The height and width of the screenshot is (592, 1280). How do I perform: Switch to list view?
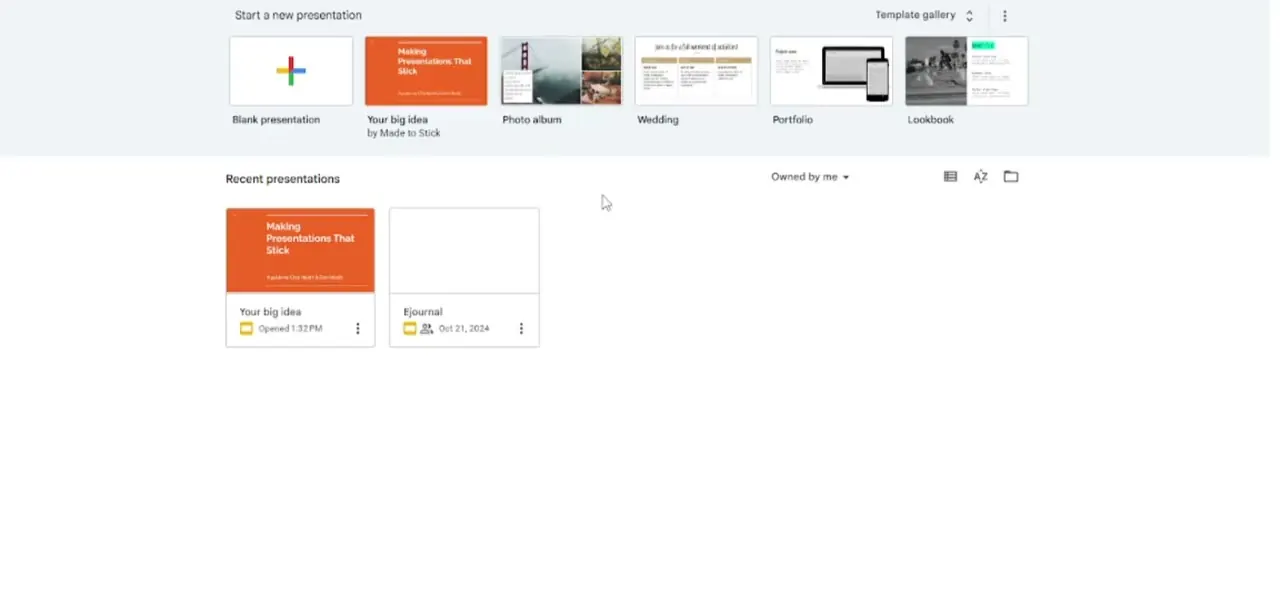click(x=951, y=177)
